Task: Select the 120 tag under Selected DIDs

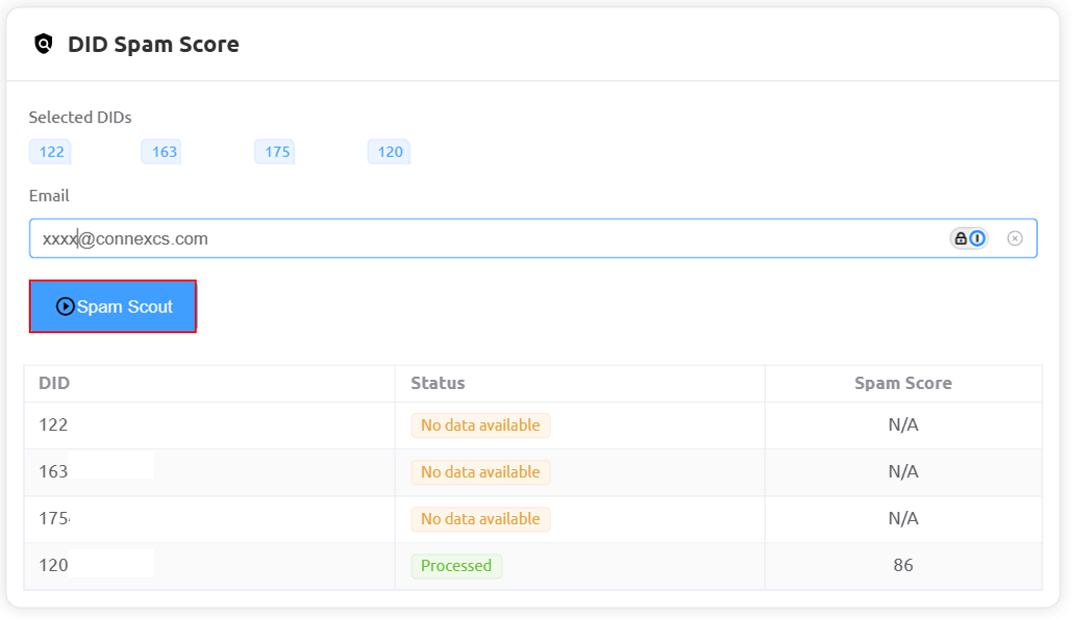Action: click(x=389, y=151)
